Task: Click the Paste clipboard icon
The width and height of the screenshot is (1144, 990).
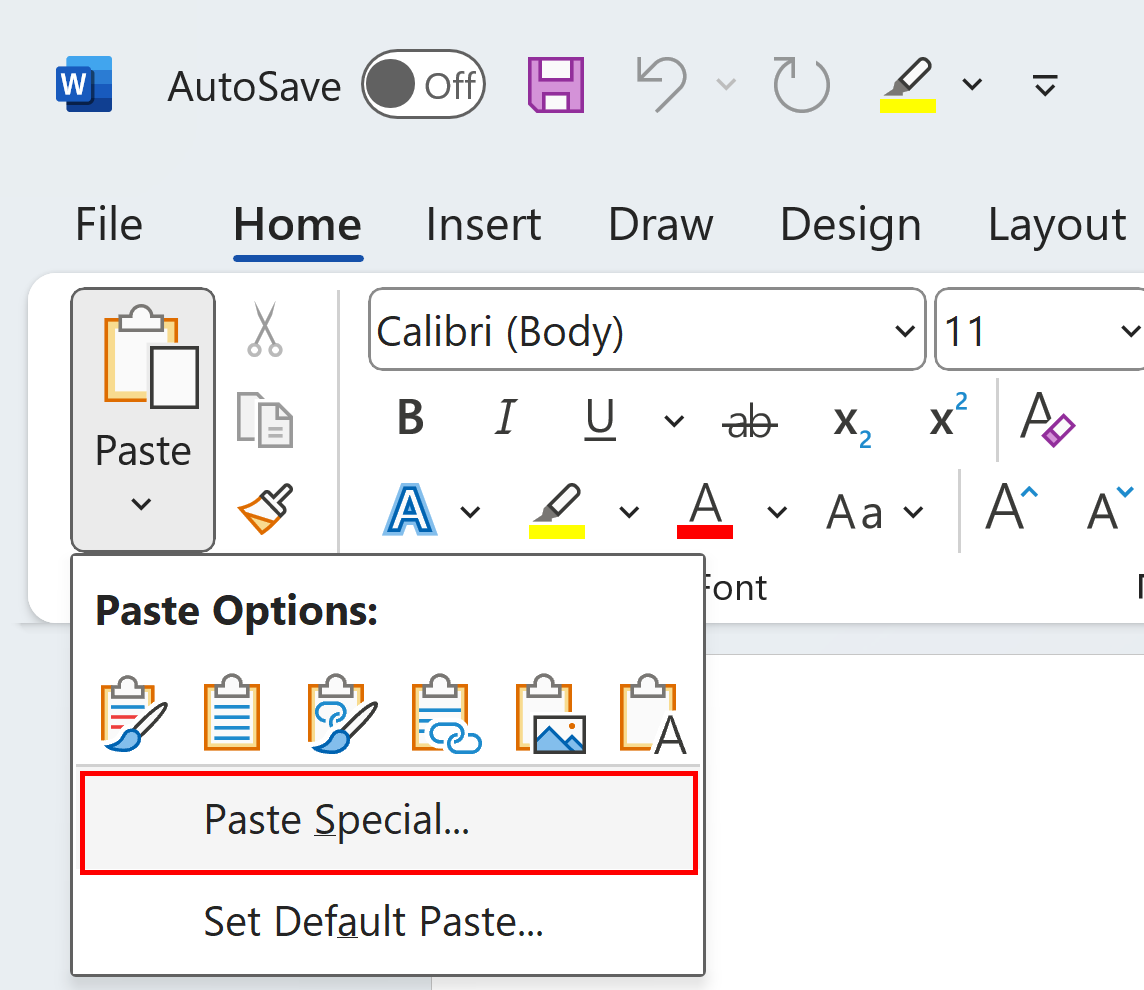Action: click(x=151, y=356)
